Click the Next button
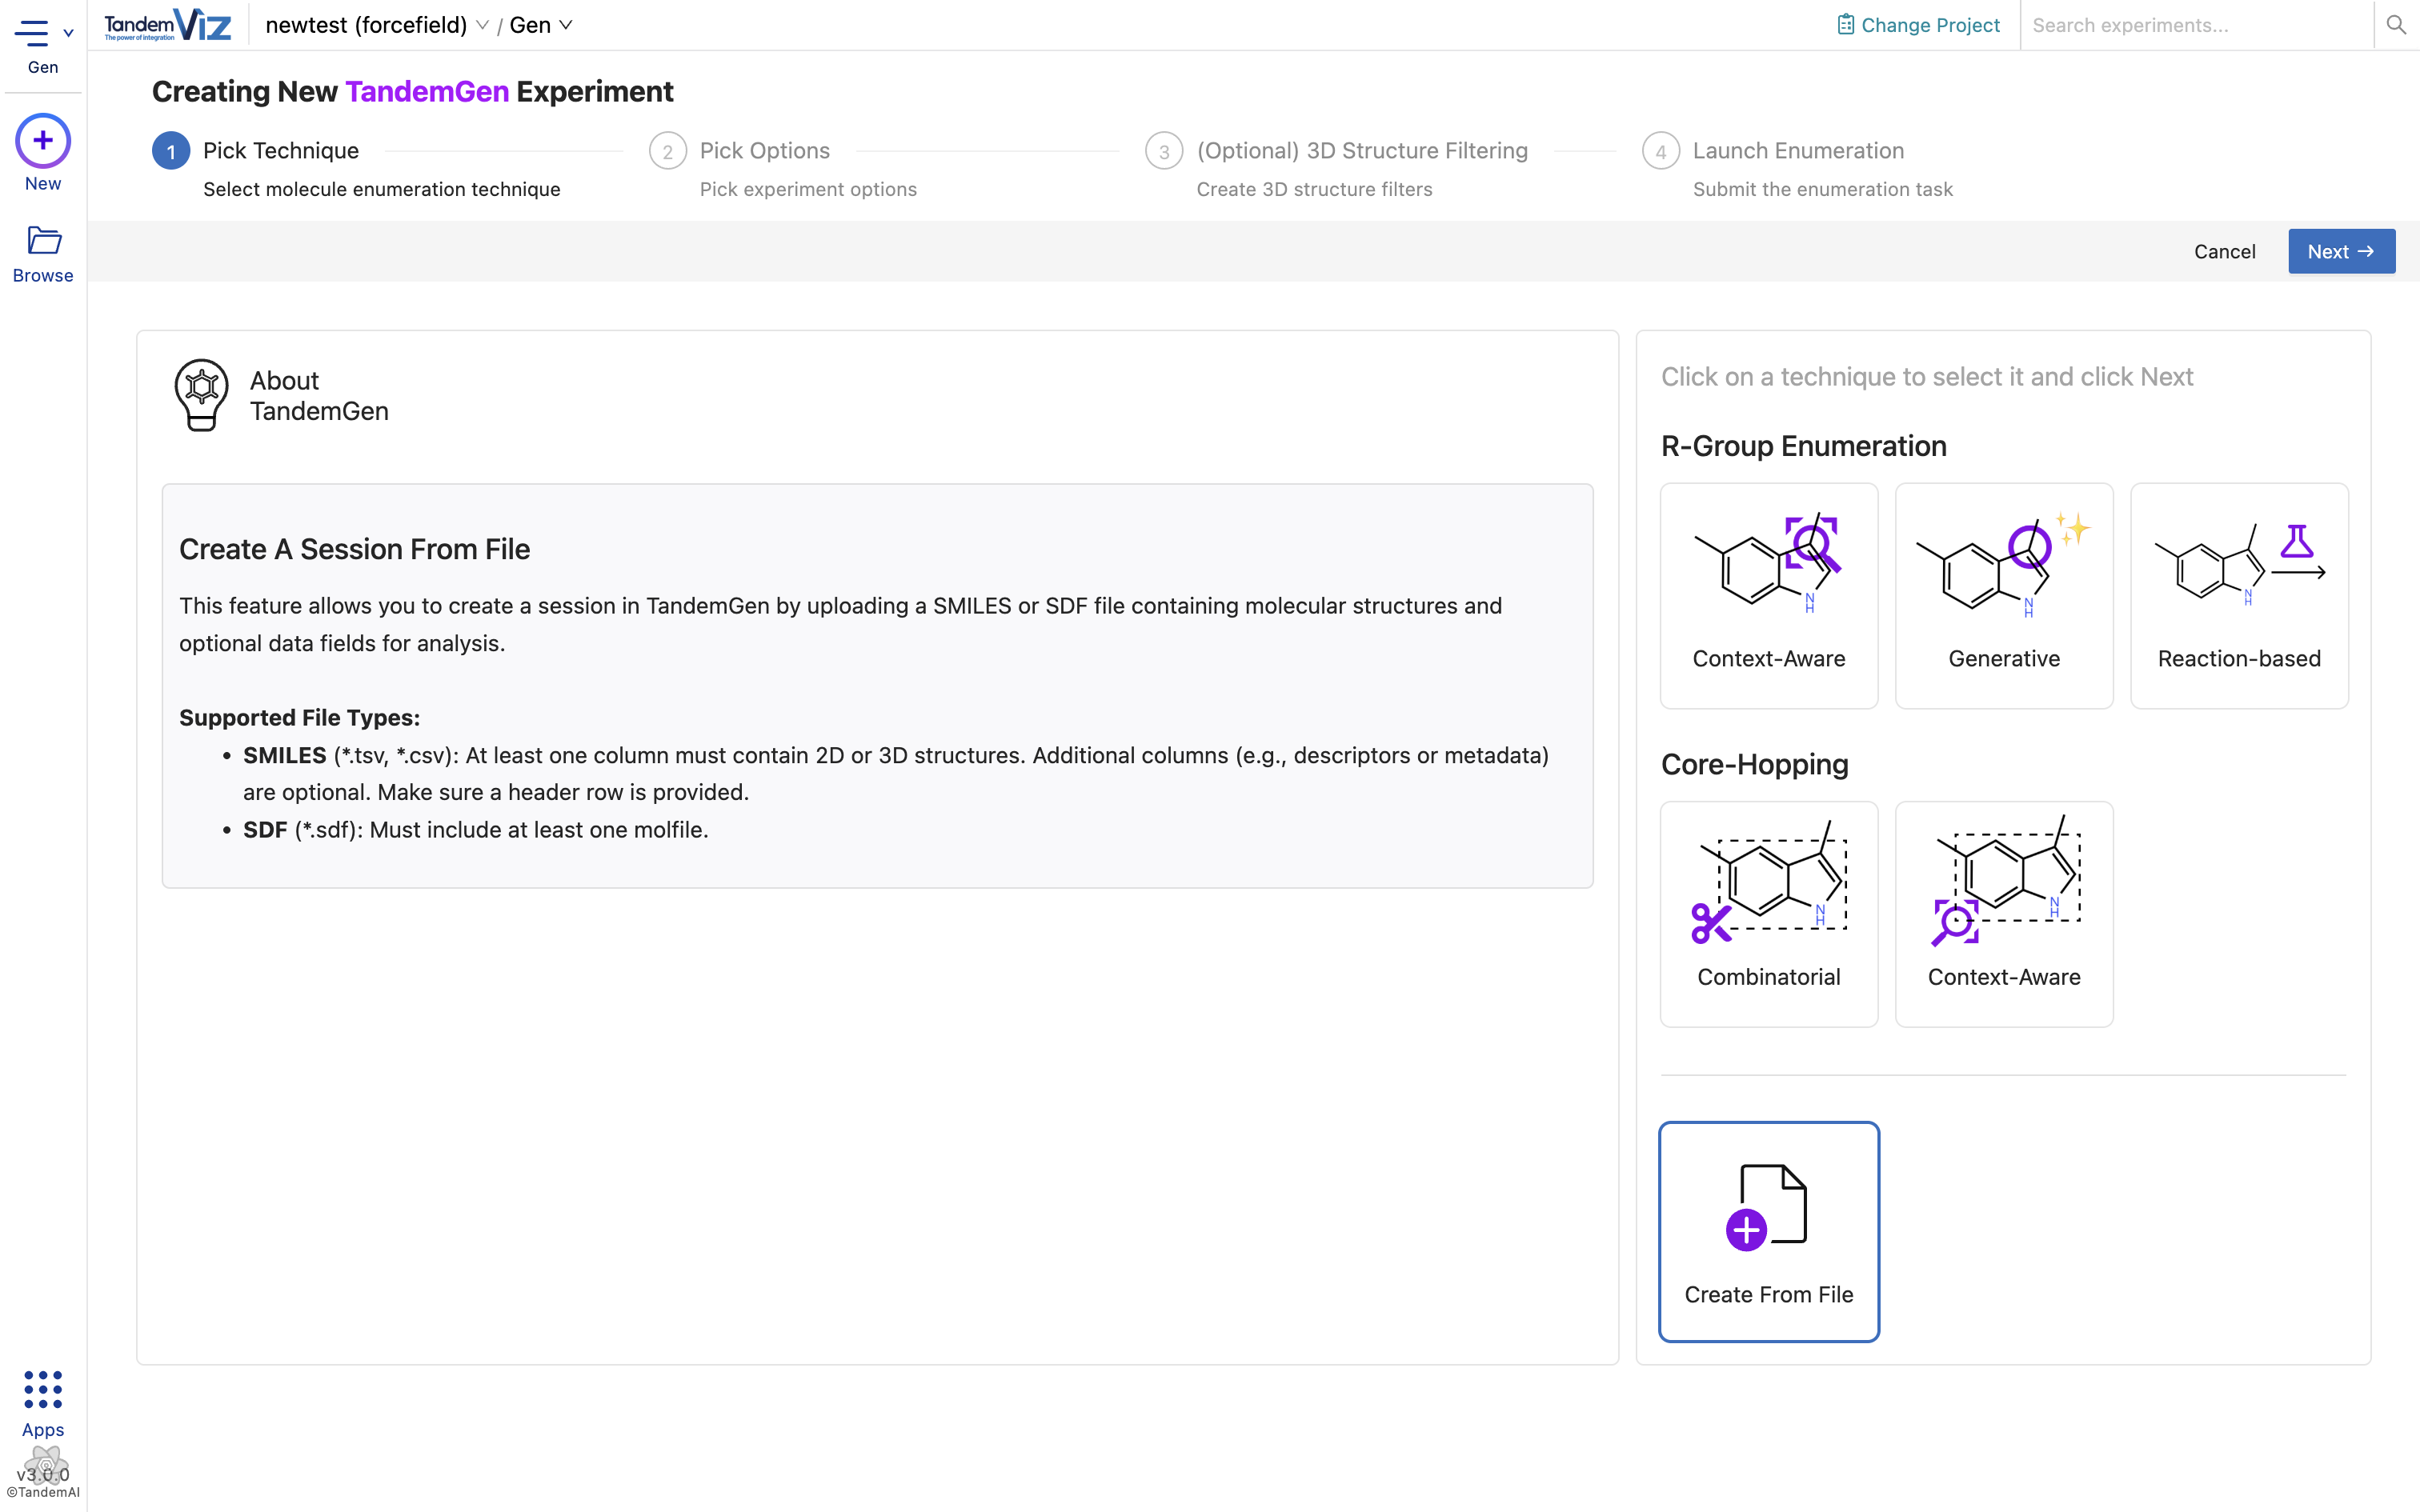This screenshot has height=1512, width=2420. click(x=2341, y=251)
